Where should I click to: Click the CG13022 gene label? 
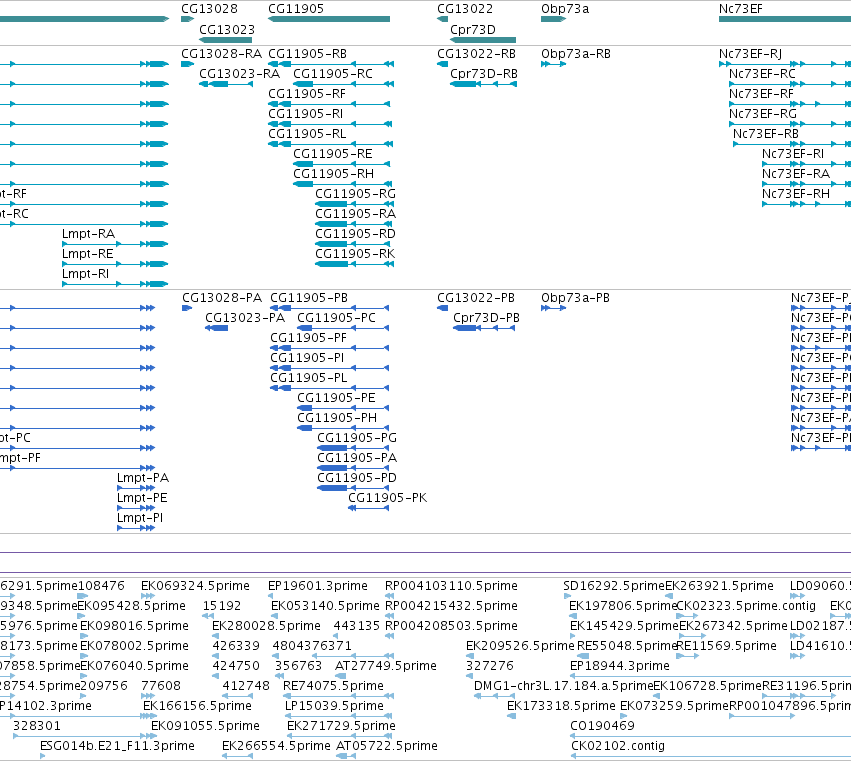tap(465, 9)
